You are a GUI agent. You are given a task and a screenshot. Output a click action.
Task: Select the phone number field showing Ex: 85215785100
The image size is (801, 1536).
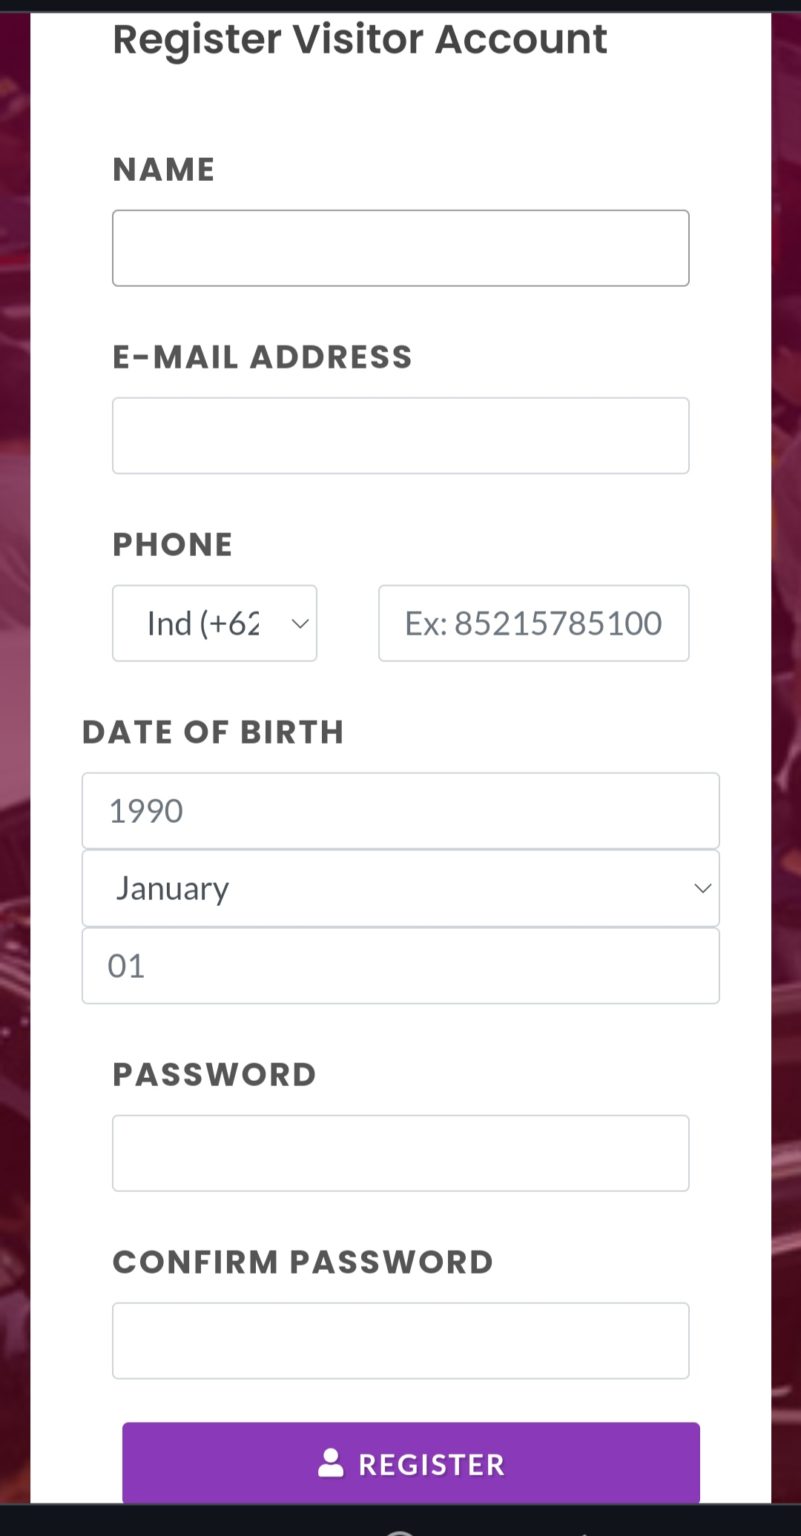tap(533, 624)
